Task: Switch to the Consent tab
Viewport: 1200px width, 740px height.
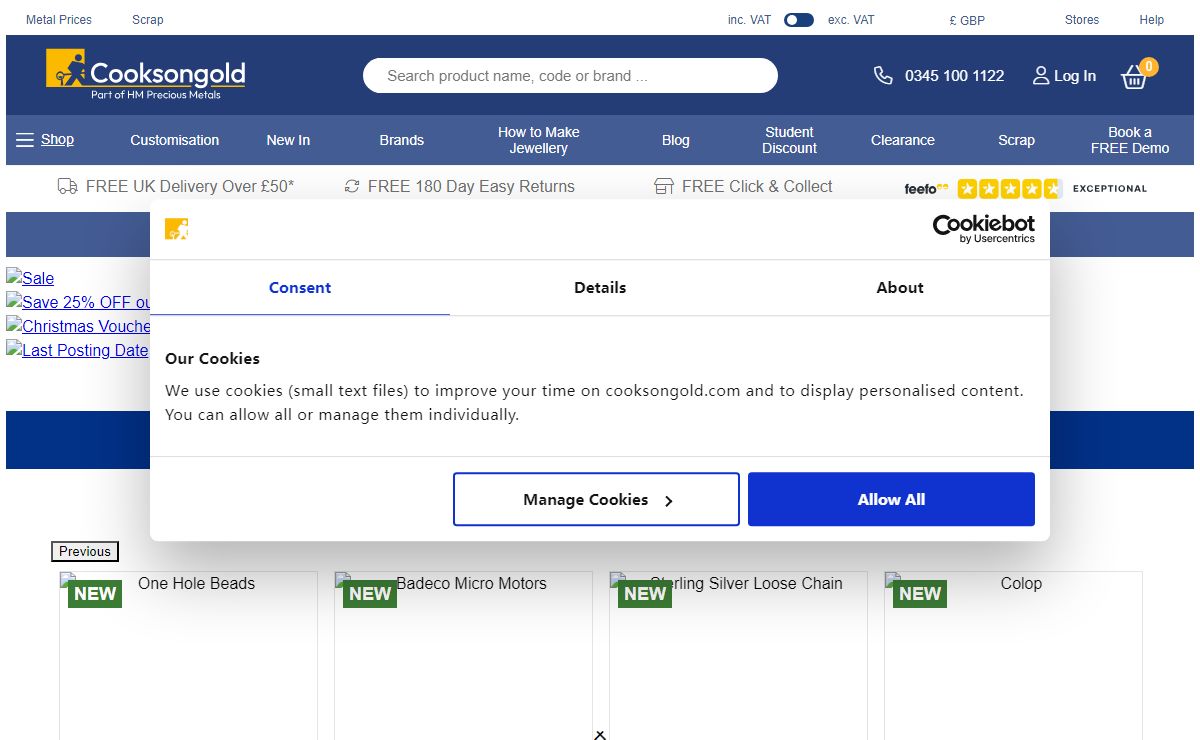Action: [300, 288]
